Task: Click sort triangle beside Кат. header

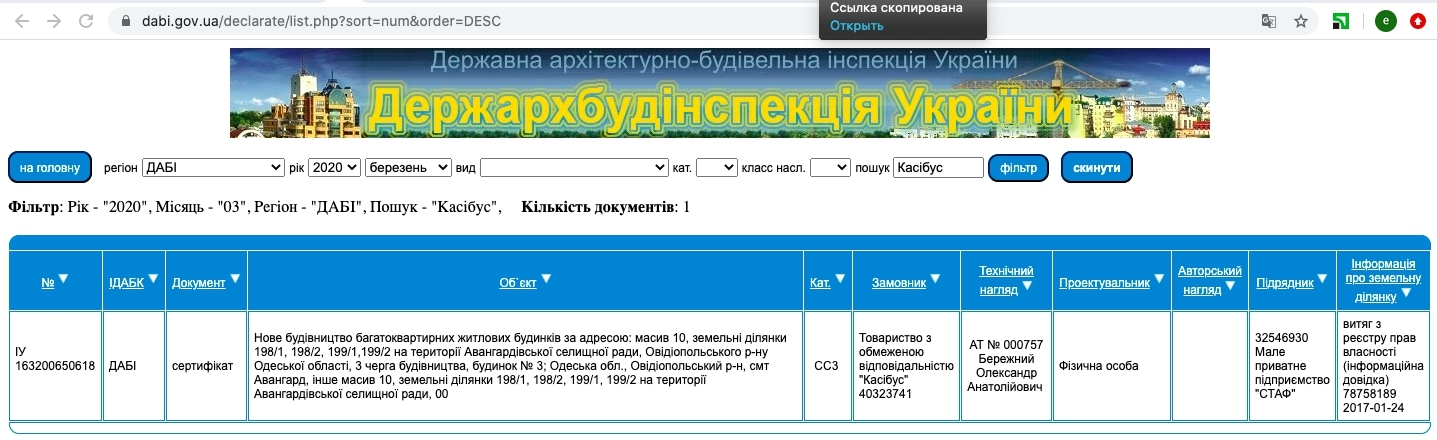Action: click(x=840, y=279)
